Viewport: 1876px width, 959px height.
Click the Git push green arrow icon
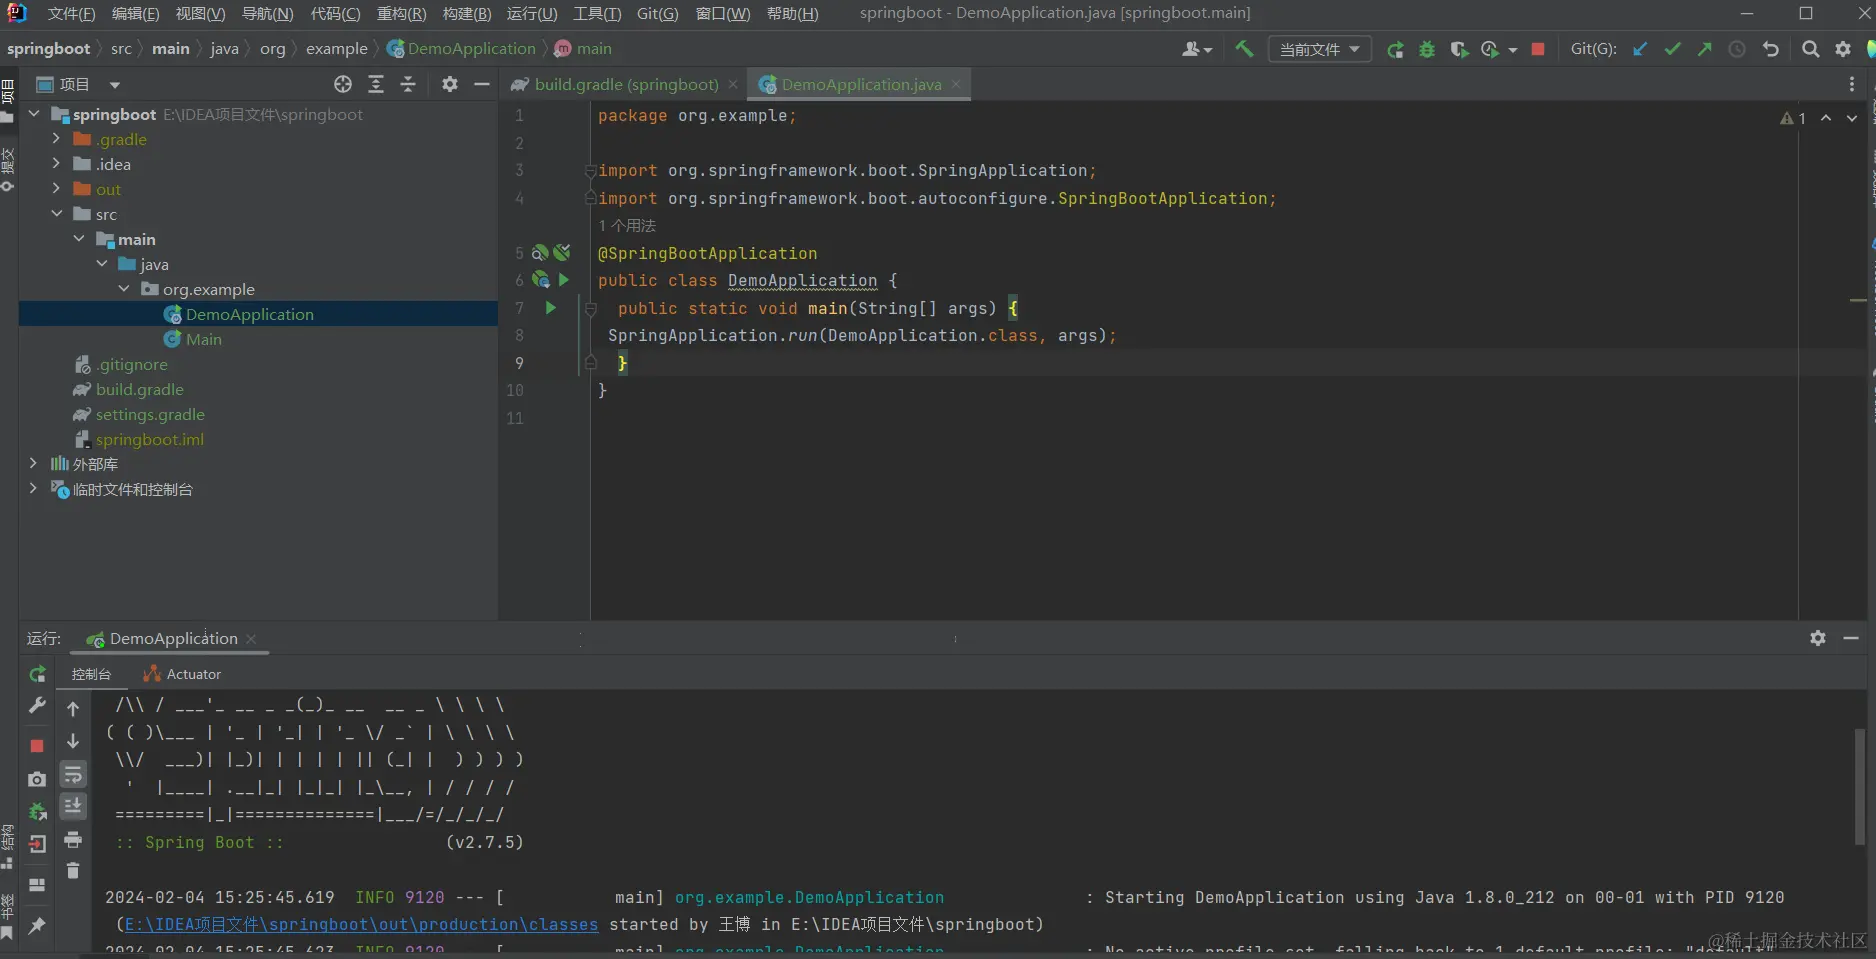click(x=1704, y=49)
